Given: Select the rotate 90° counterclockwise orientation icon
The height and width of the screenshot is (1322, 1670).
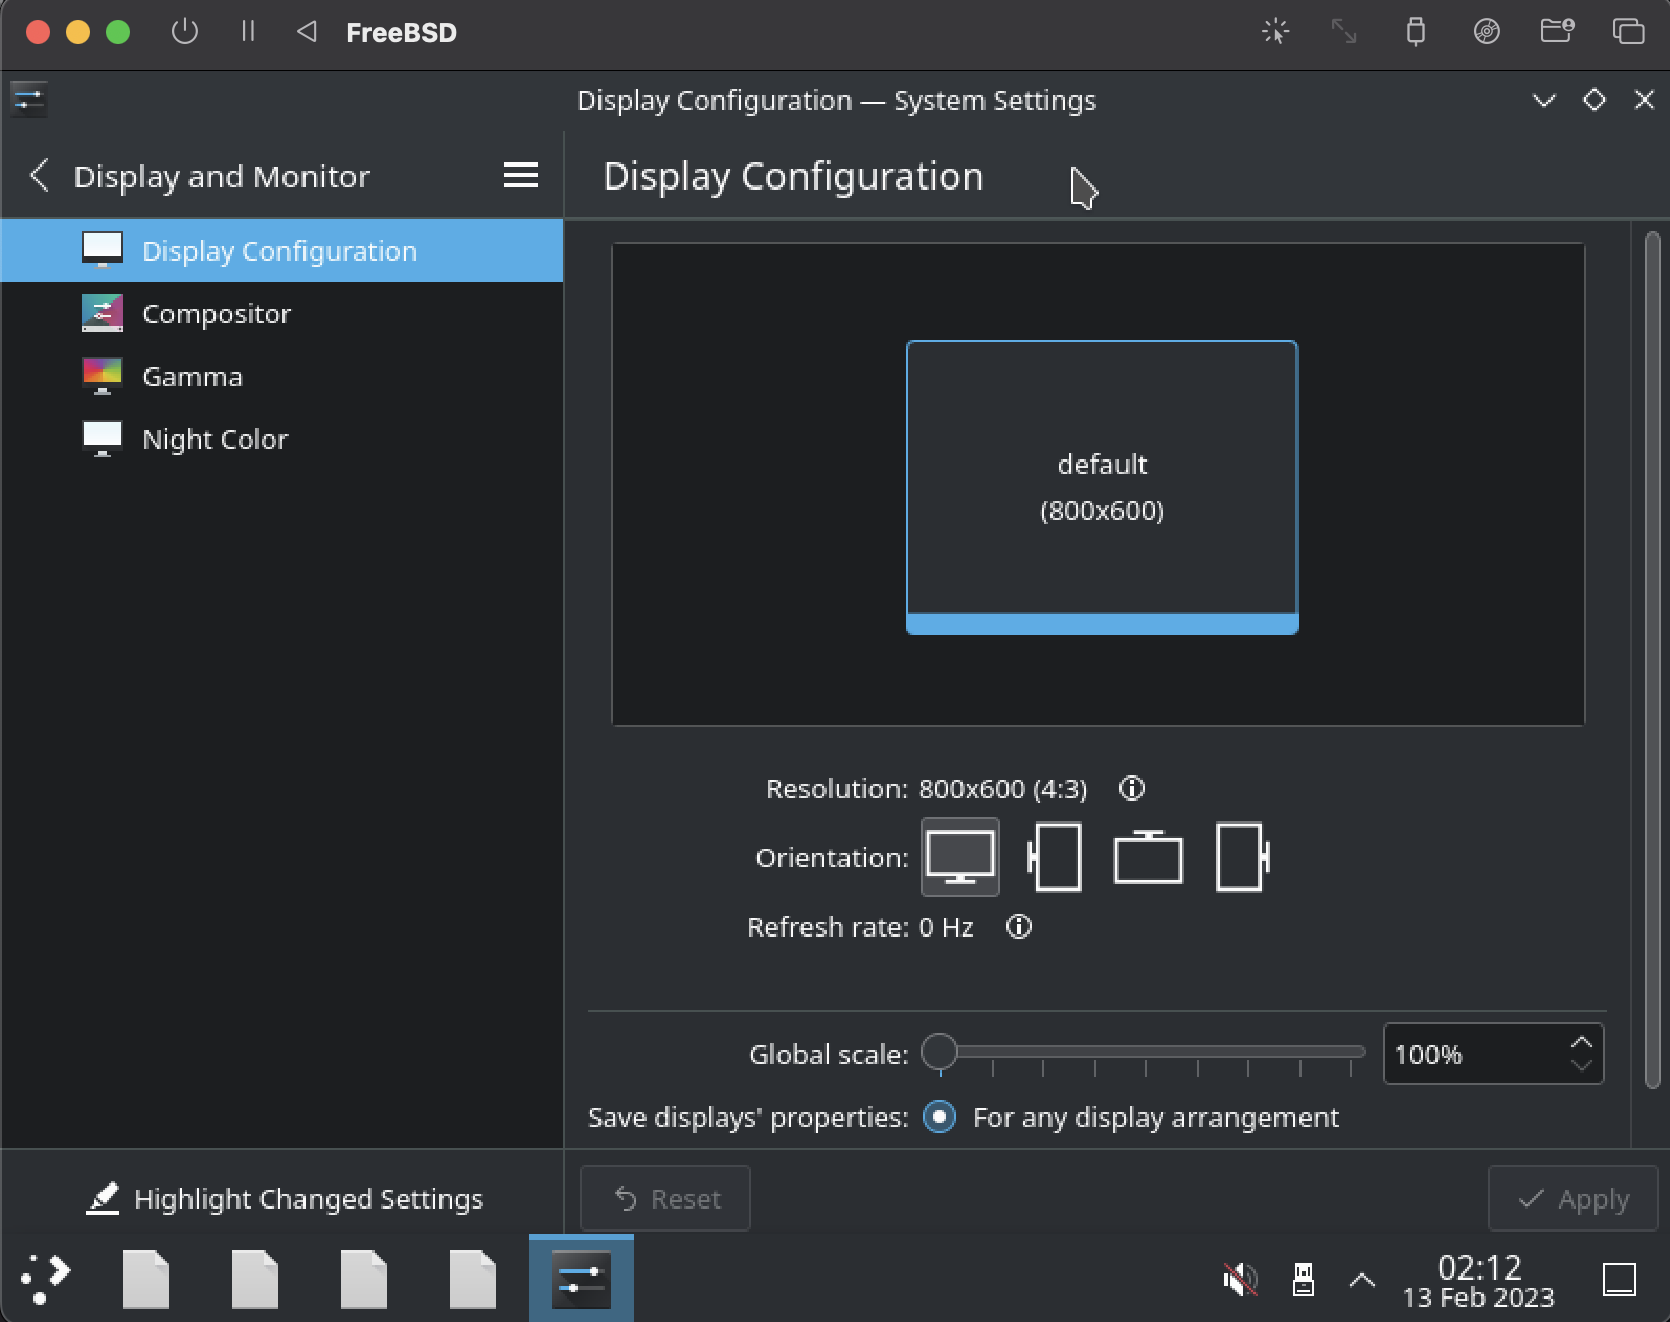Looking at the screenshot, I should tap(1055, 857).
